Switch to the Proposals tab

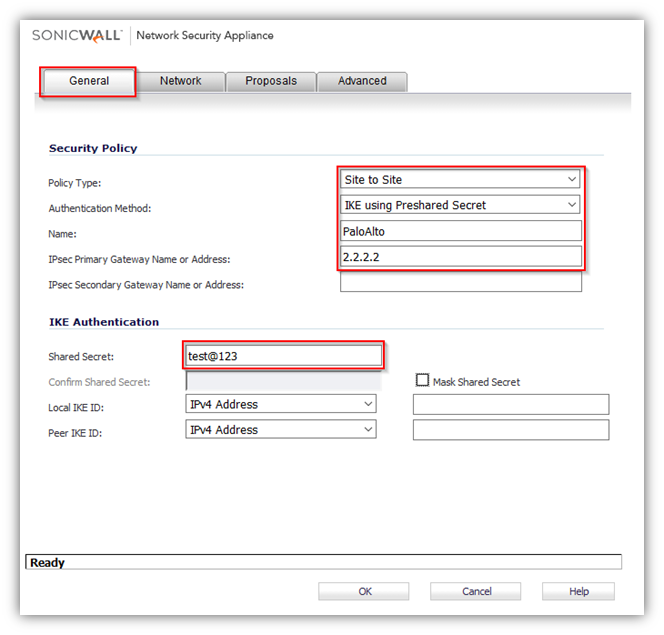(271, 81)
